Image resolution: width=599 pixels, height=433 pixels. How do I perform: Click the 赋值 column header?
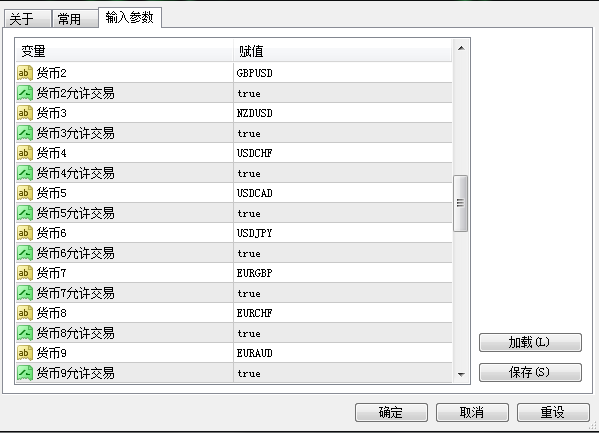[342, 51]
